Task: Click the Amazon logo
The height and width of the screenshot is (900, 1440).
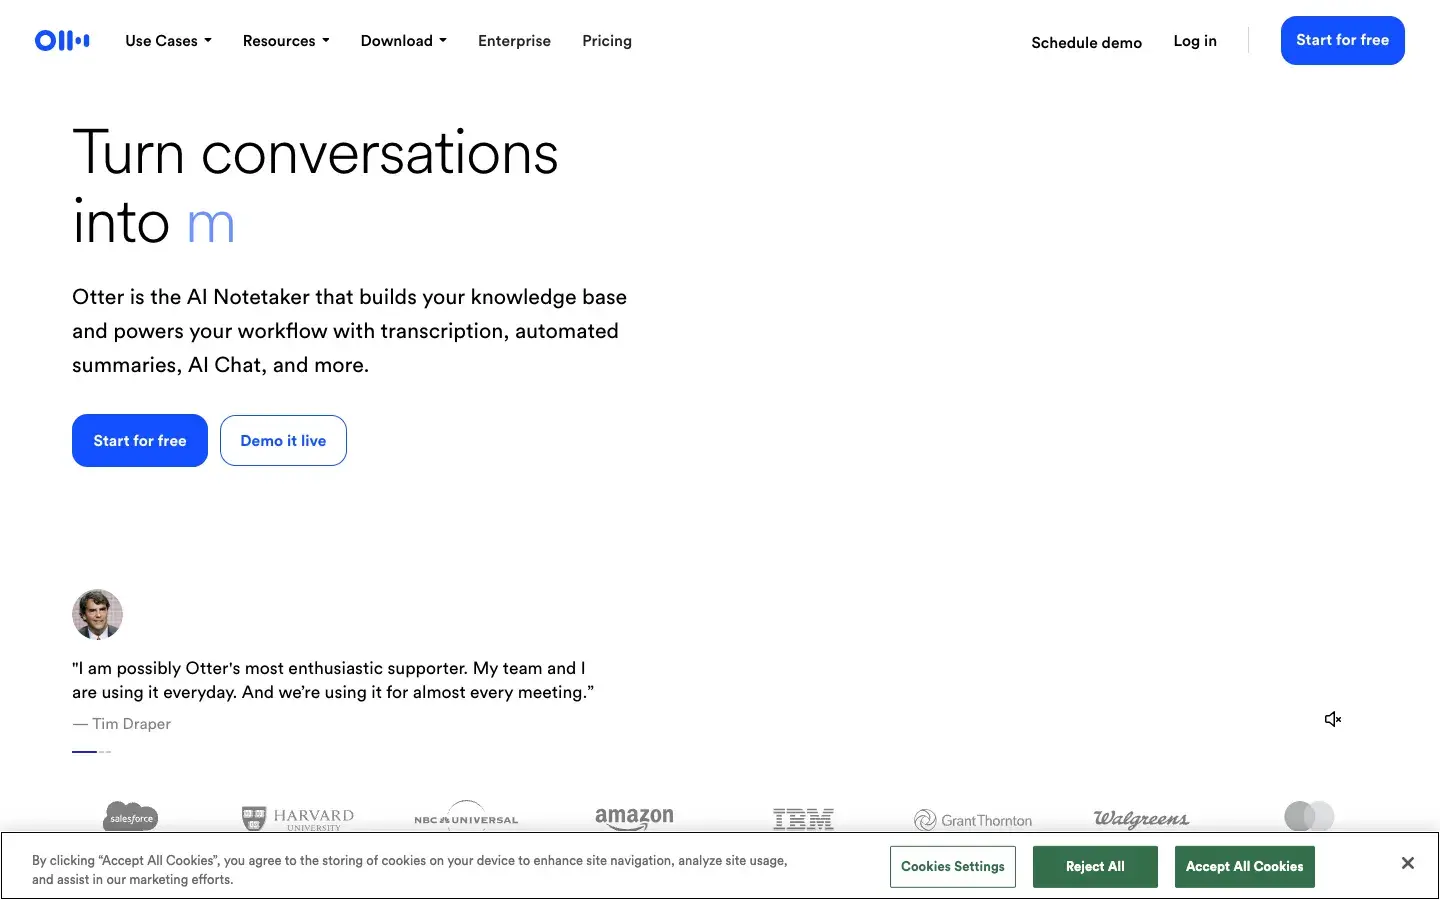Action: (x=634, y=818)
